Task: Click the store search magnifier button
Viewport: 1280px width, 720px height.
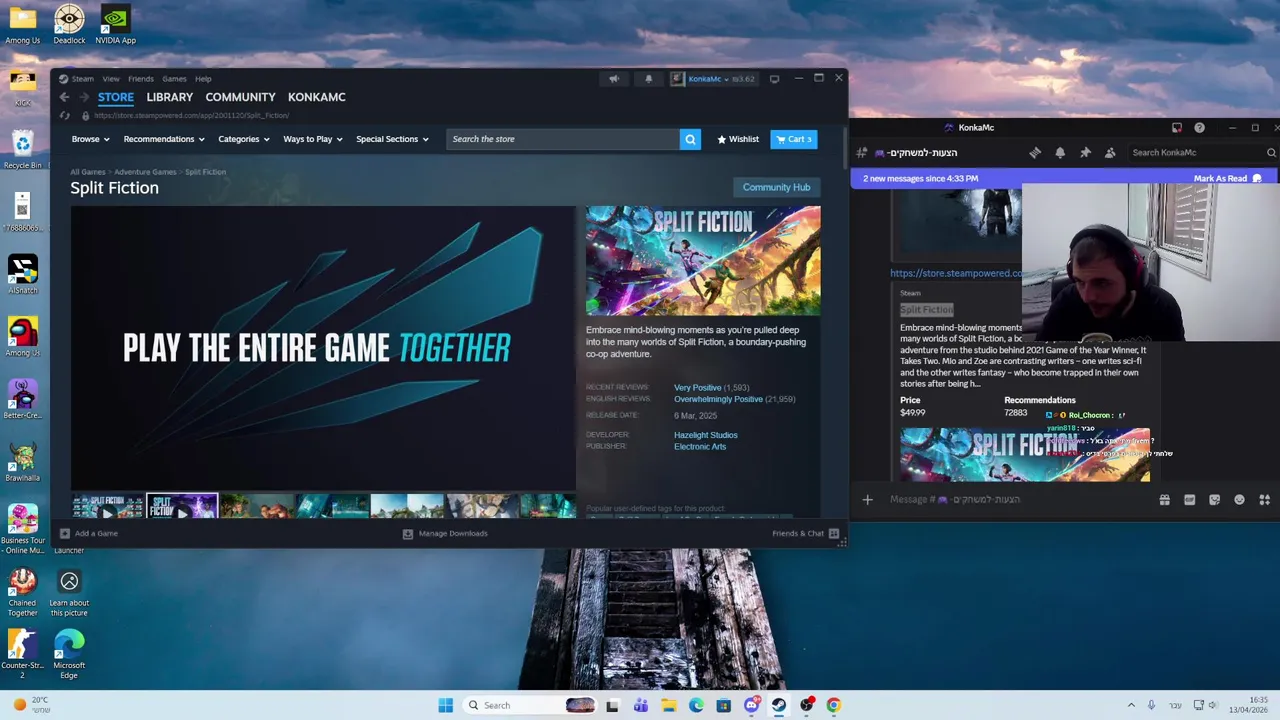Action: (690, 139)
